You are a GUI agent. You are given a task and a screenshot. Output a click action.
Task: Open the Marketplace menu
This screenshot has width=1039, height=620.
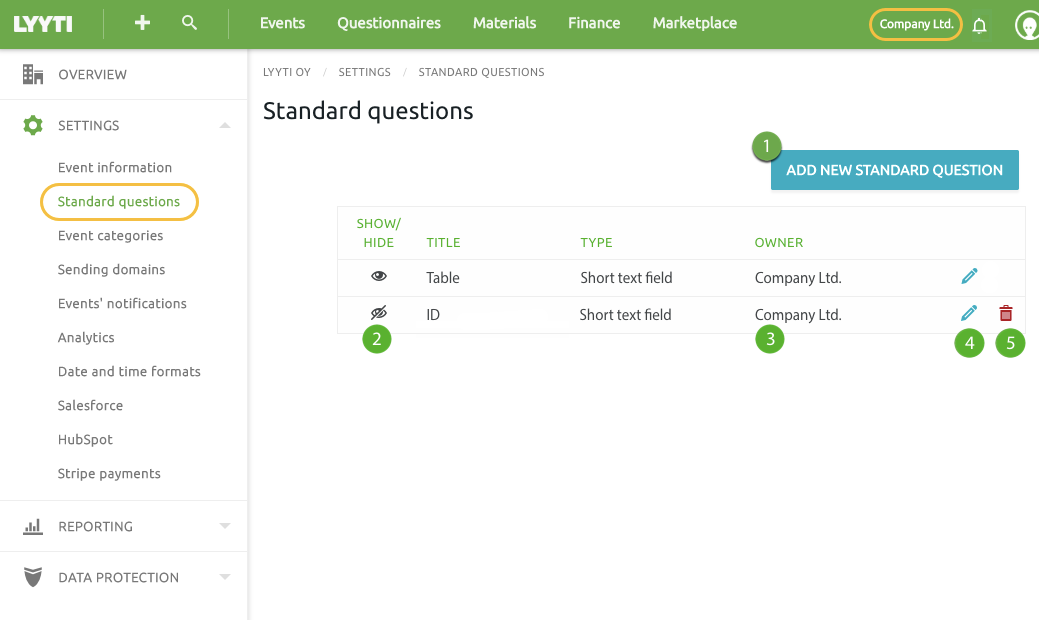pos(694,23)
